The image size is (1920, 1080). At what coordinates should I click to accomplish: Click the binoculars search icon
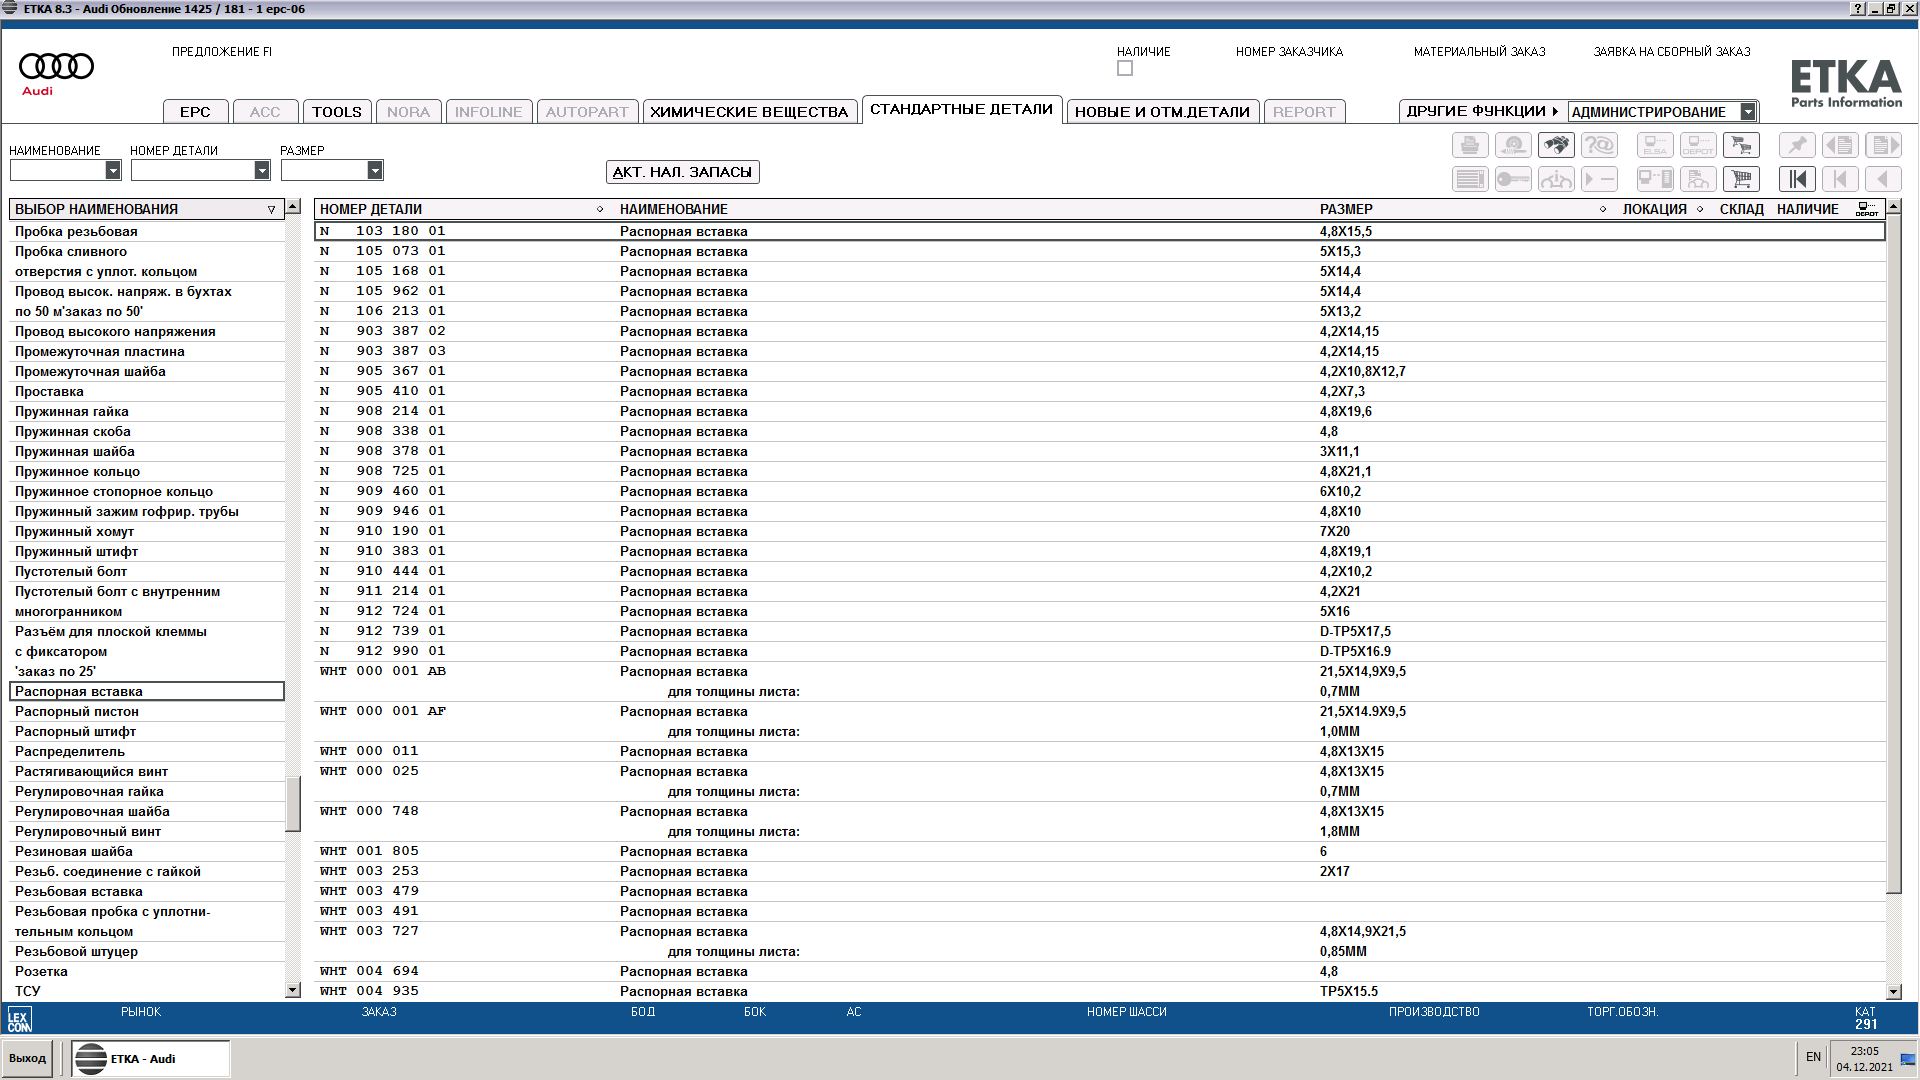(x=1556, y=145)
